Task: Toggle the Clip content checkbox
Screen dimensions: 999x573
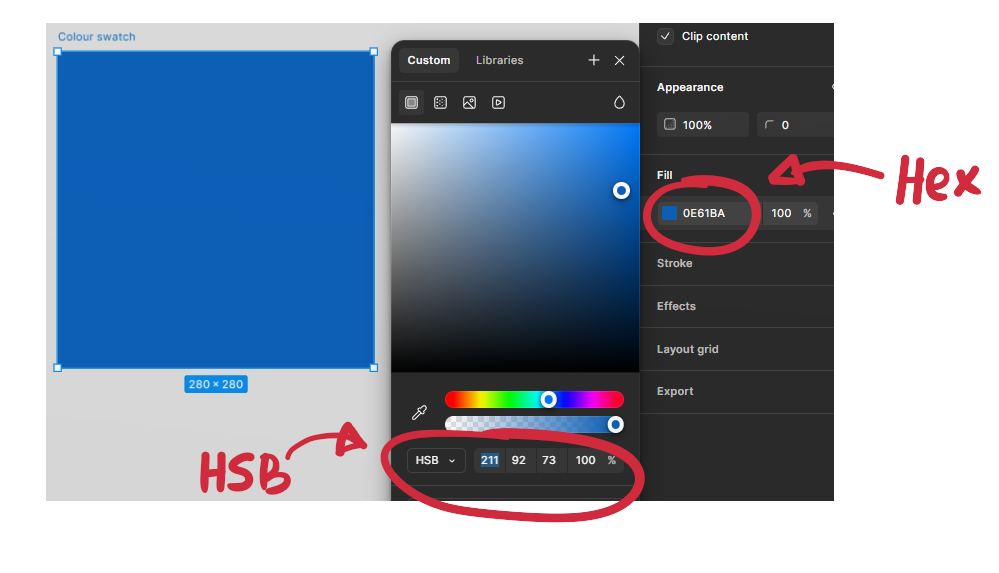Action: 665,36
